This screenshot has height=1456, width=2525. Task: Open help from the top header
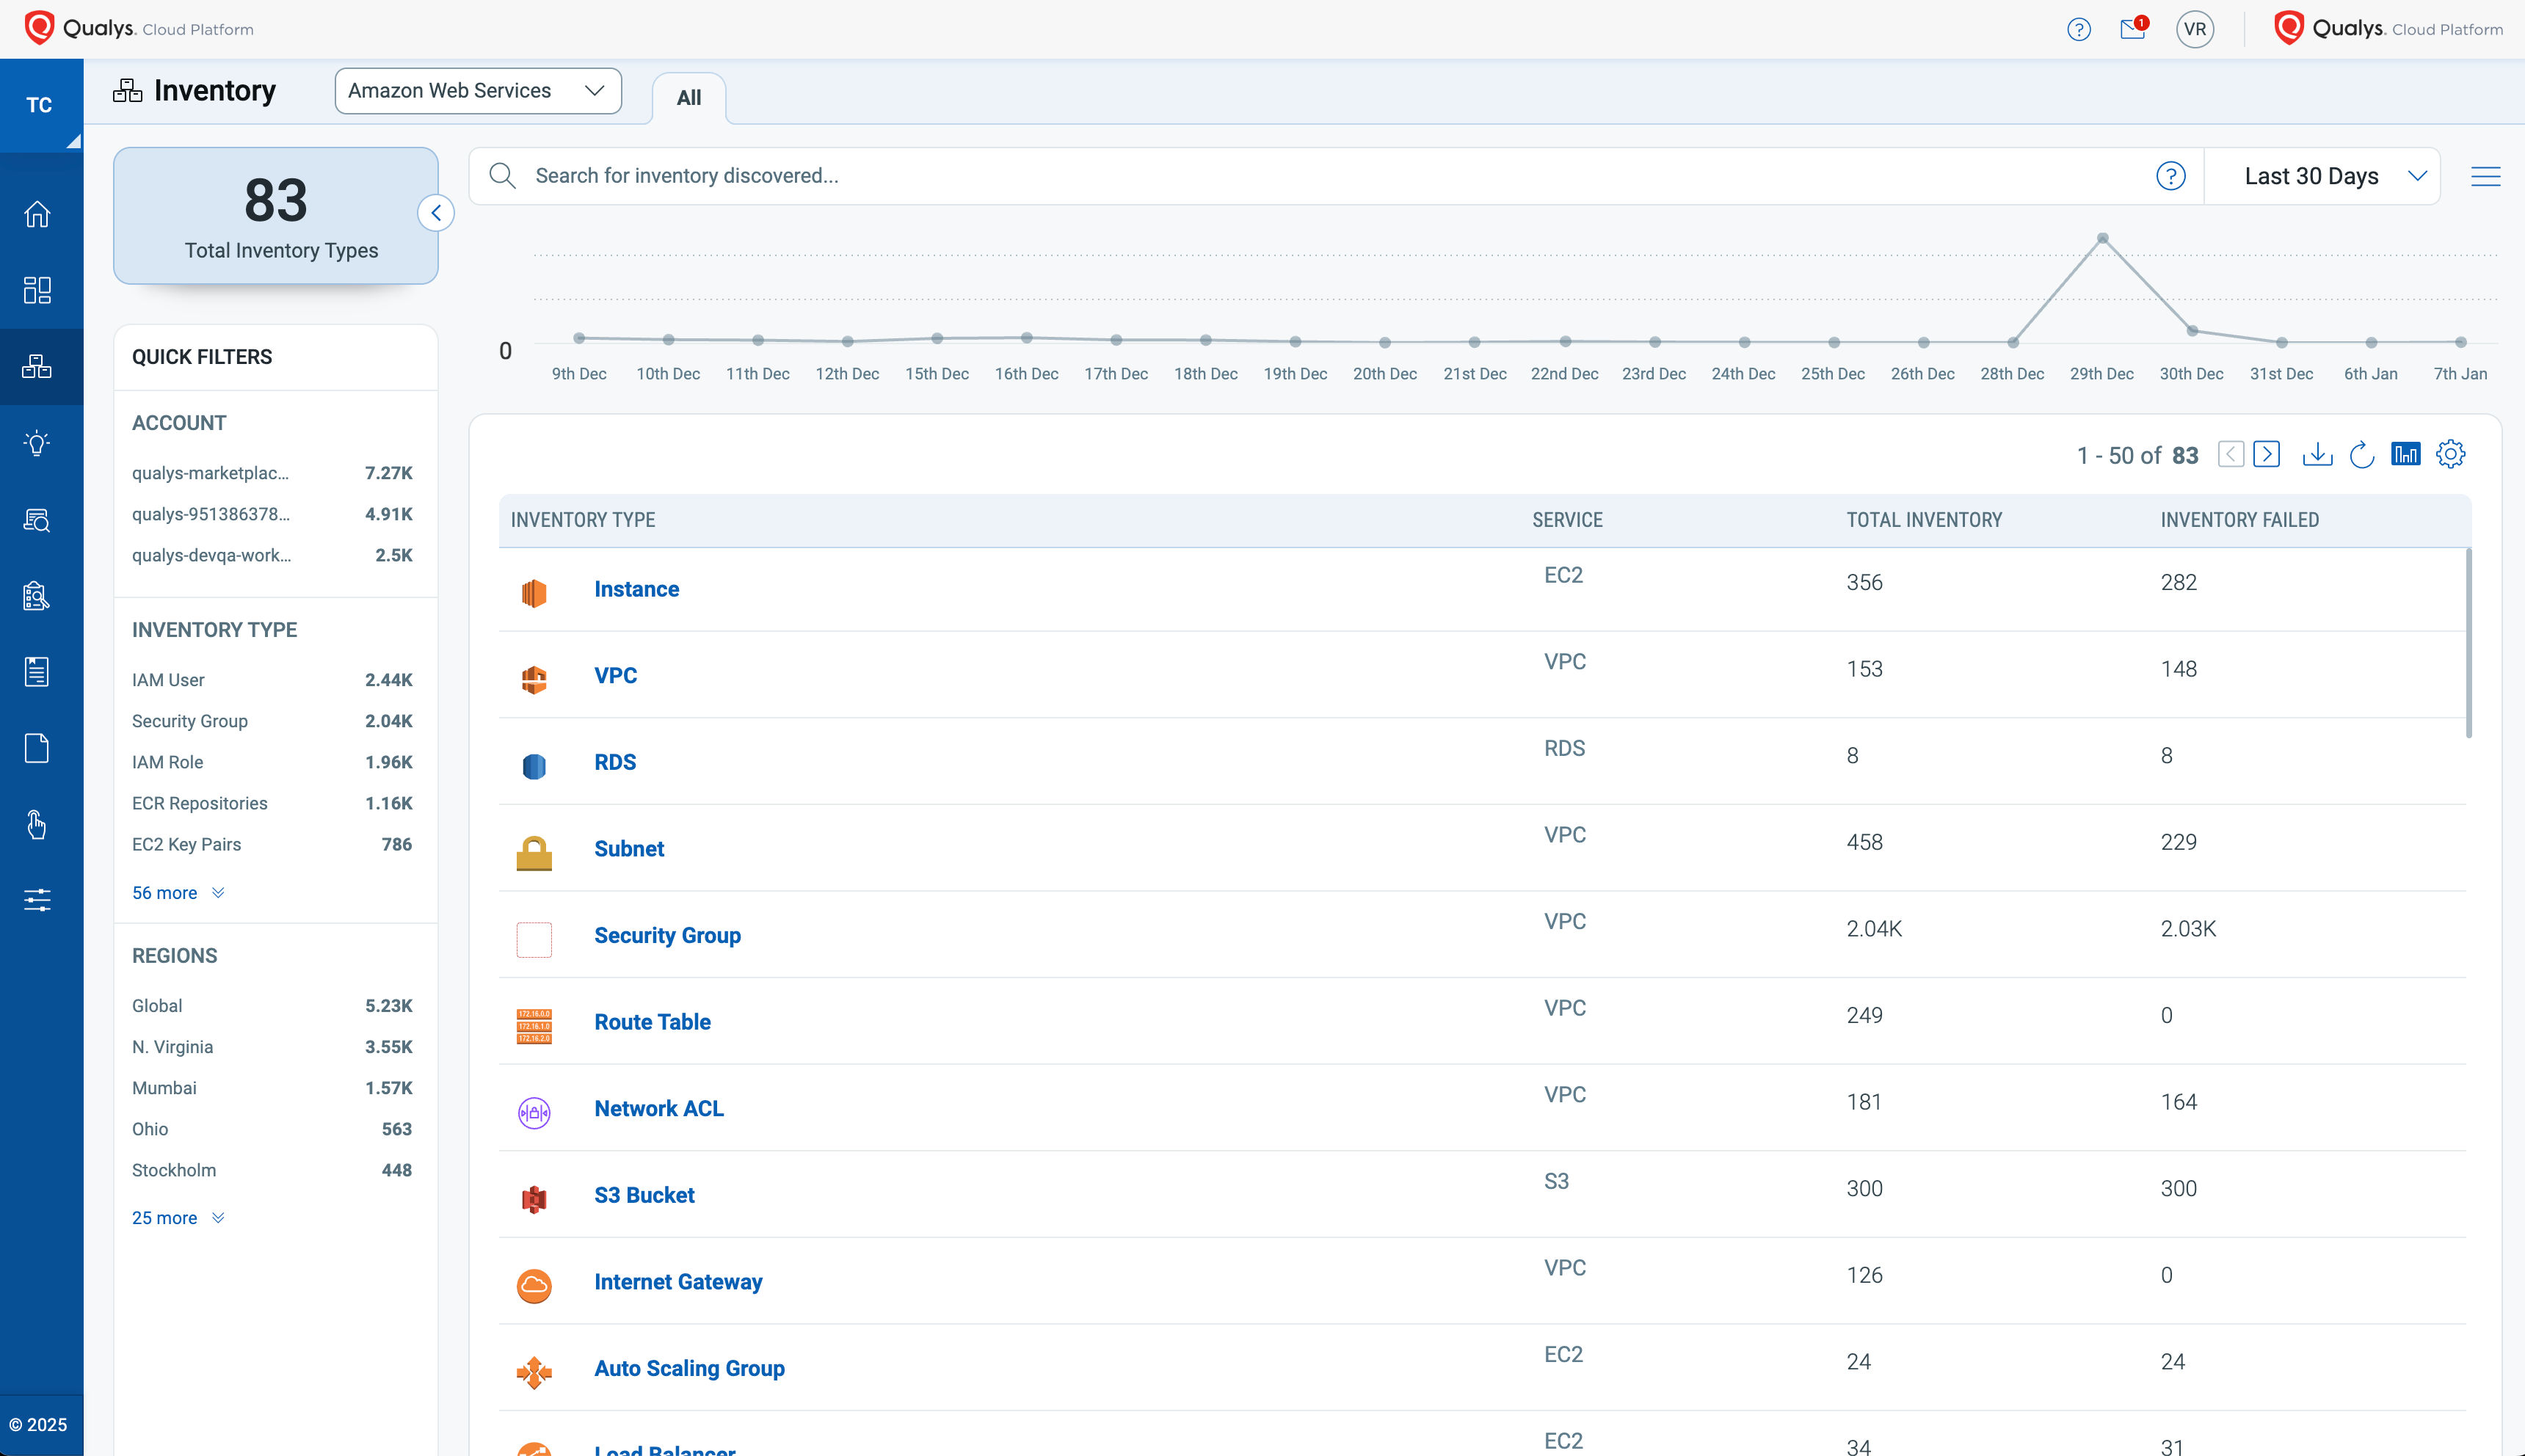[2079, 29]
